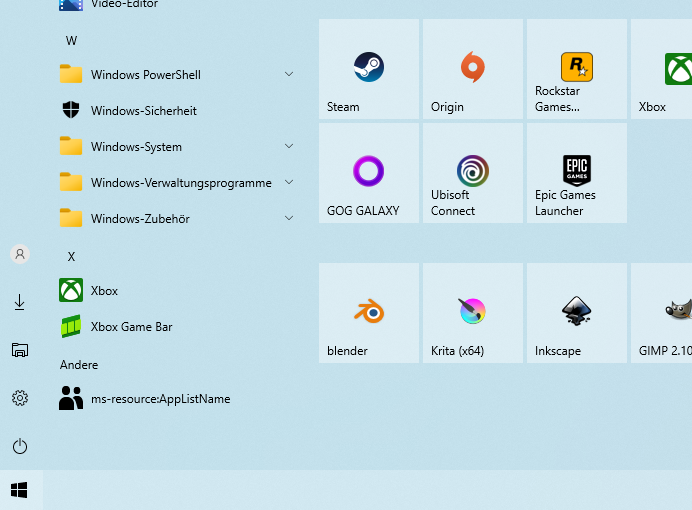The image size is (692, 510).
Task: Open the Steam tile
Action: (x=369, y=69)
